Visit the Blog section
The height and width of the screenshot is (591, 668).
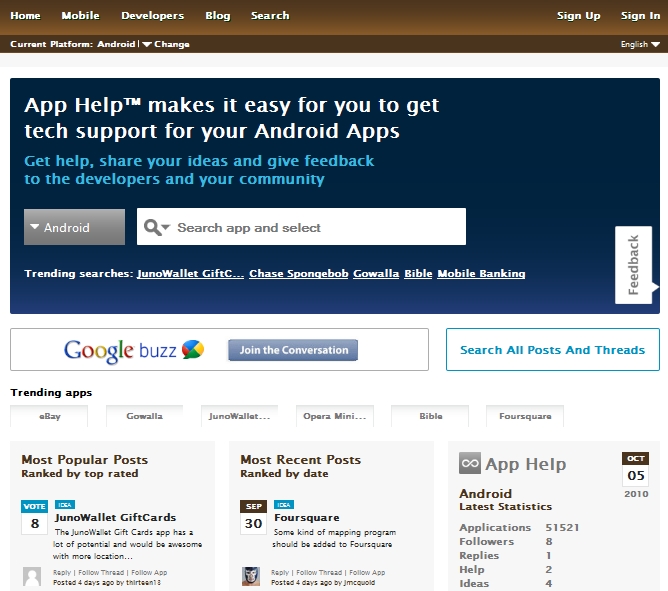click(x=218, y=16)
